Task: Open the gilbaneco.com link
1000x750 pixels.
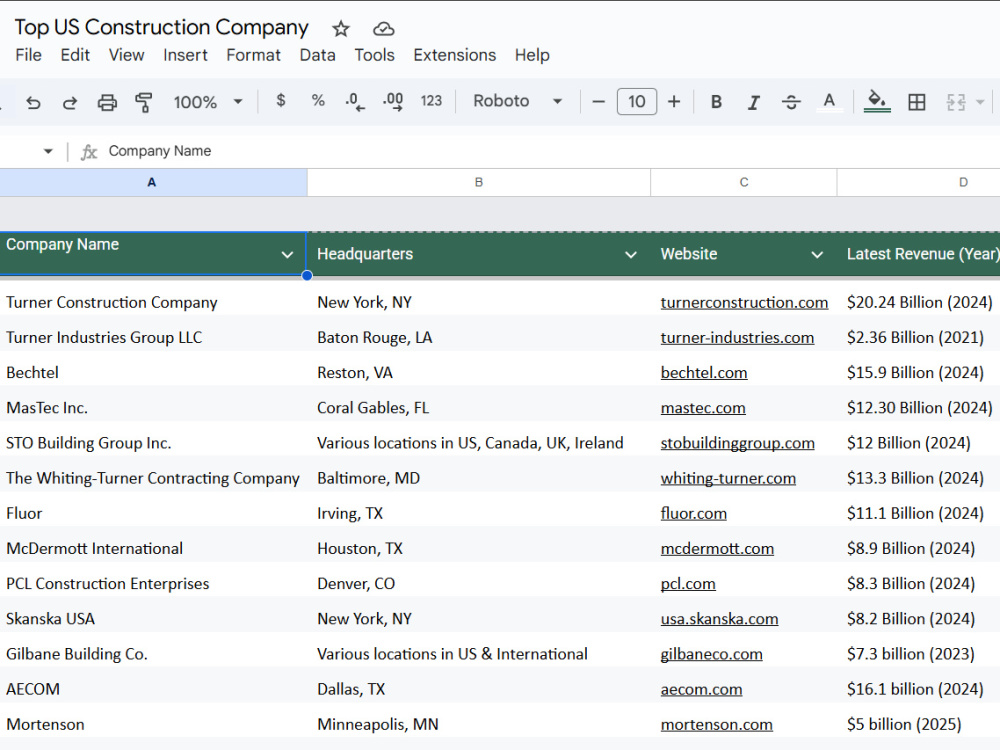Action: [712, 654]
